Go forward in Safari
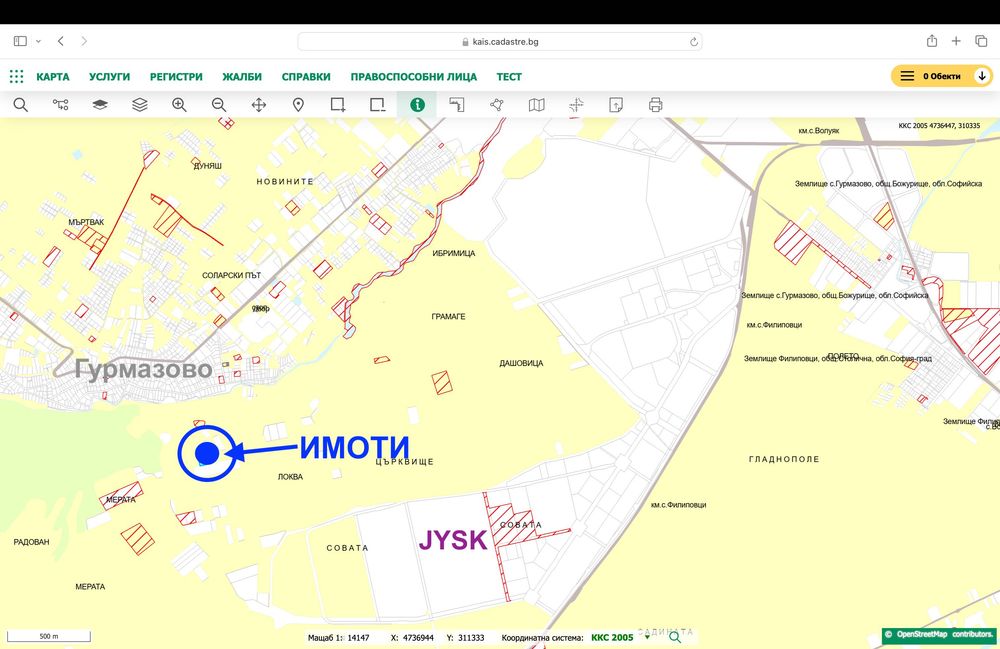This screenshot has width=1000, height=649. 84,41
